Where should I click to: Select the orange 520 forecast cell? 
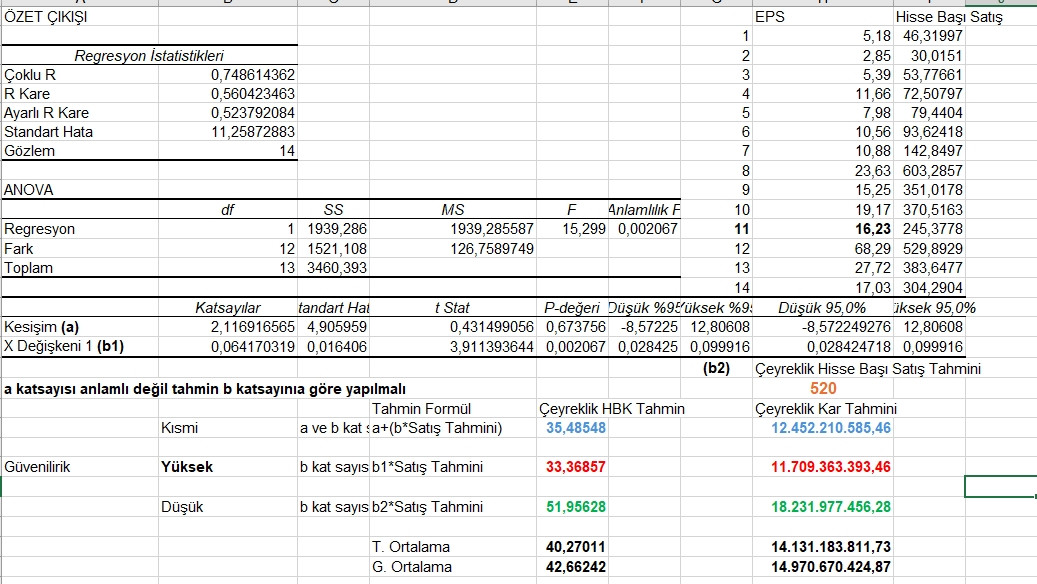[823, 389]
